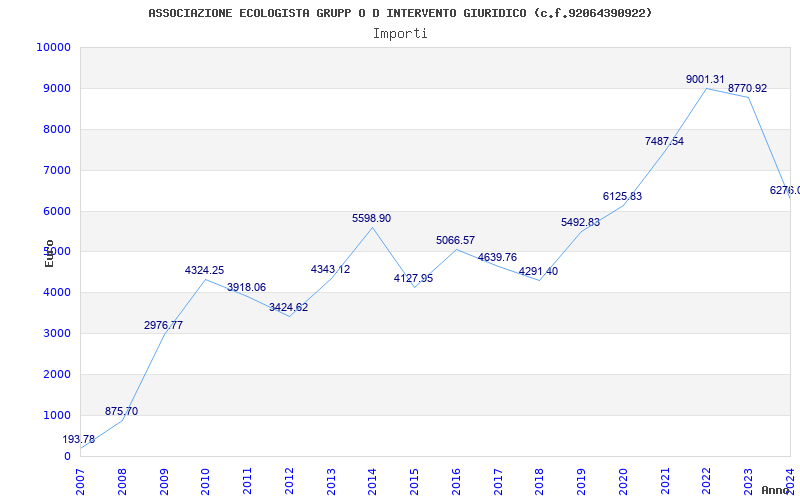Click the 2010 year label
The image size is (800, 500).
(x=206, y=482)
